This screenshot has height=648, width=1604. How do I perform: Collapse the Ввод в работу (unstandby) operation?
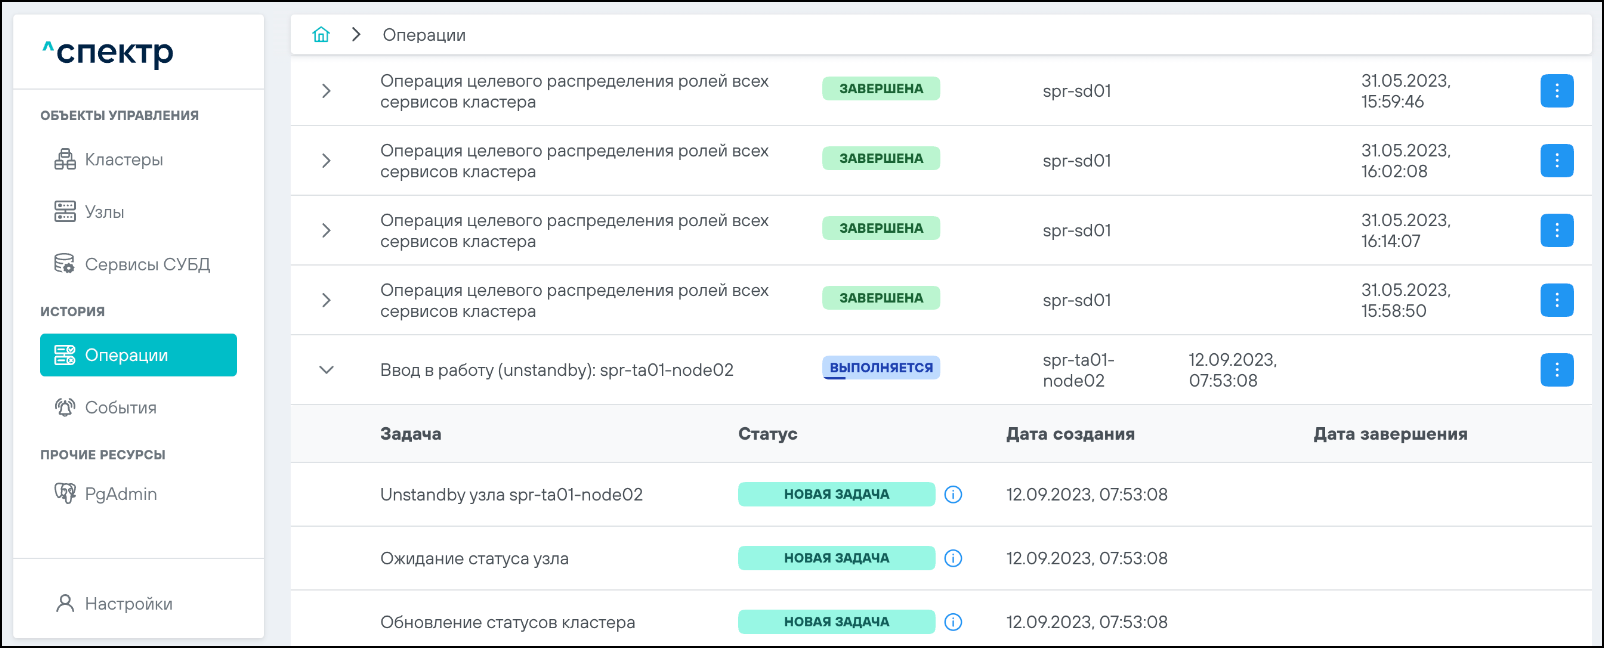[x=326, y=370]
